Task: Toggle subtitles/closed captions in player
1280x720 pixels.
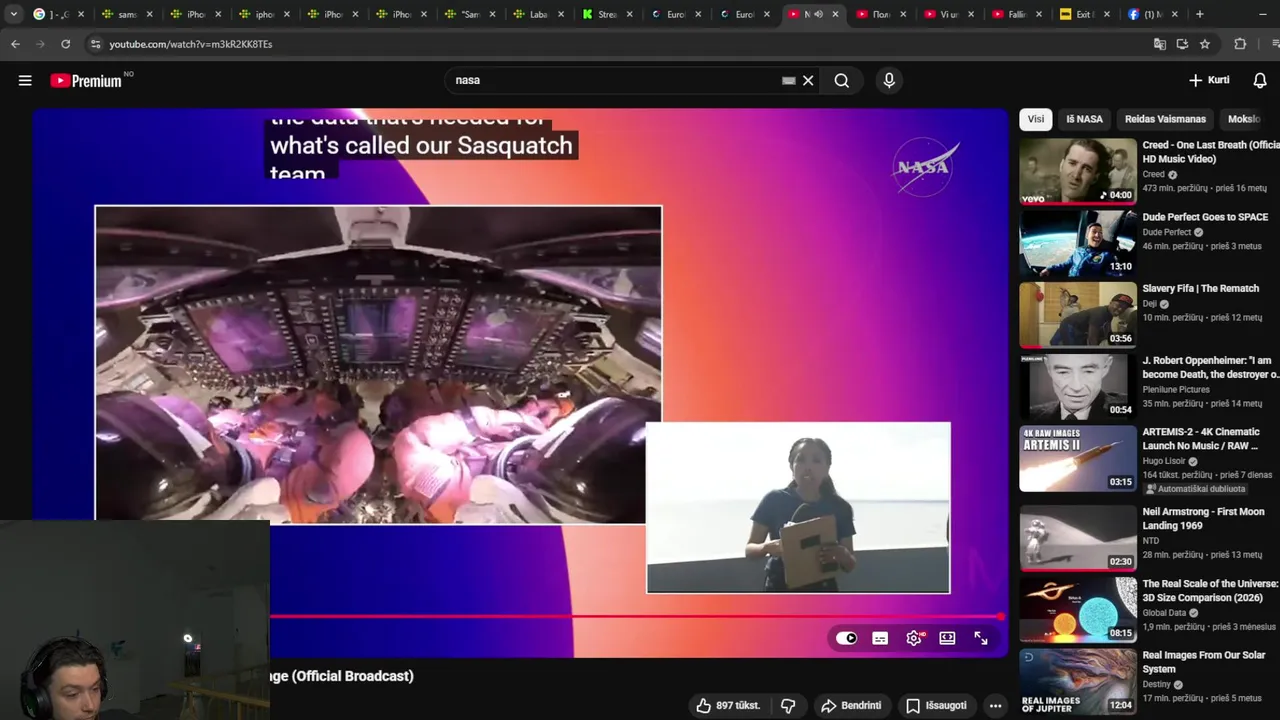Action: click(880, 638)
